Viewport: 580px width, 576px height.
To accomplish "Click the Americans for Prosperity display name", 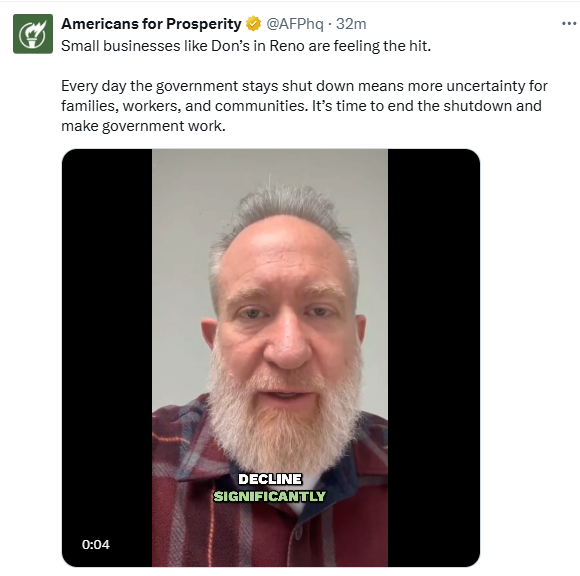I will 151,24.
